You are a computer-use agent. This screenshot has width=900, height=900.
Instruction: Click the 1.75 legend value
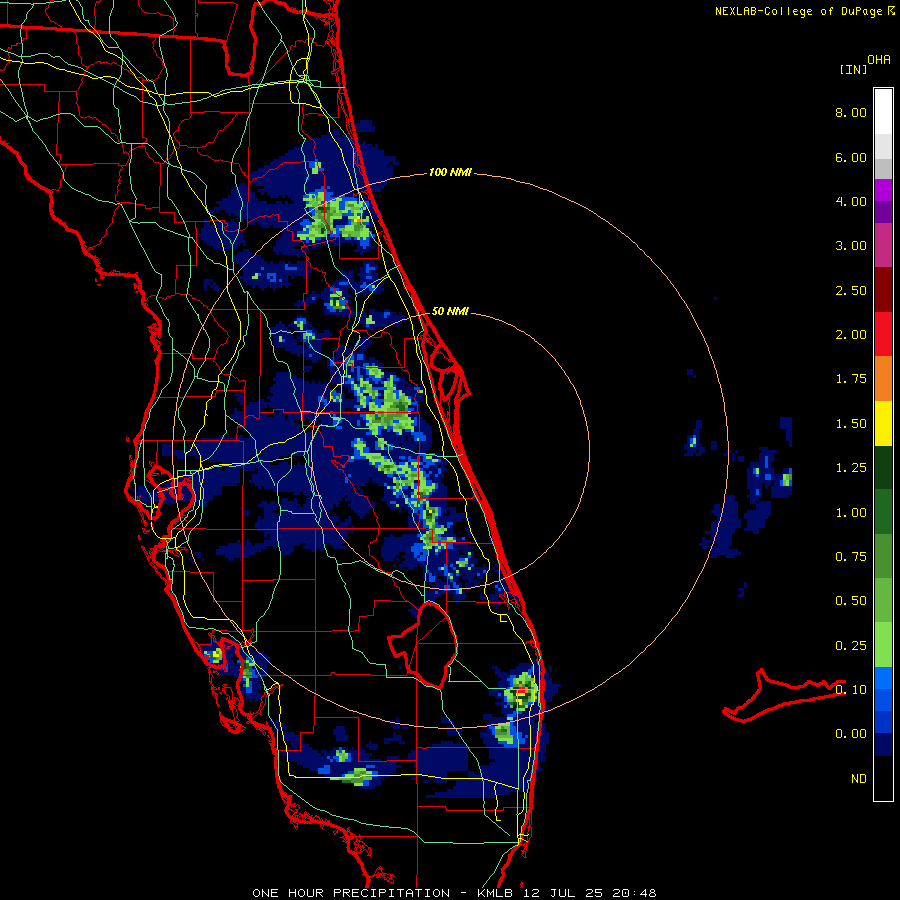[x=851, y=379]
